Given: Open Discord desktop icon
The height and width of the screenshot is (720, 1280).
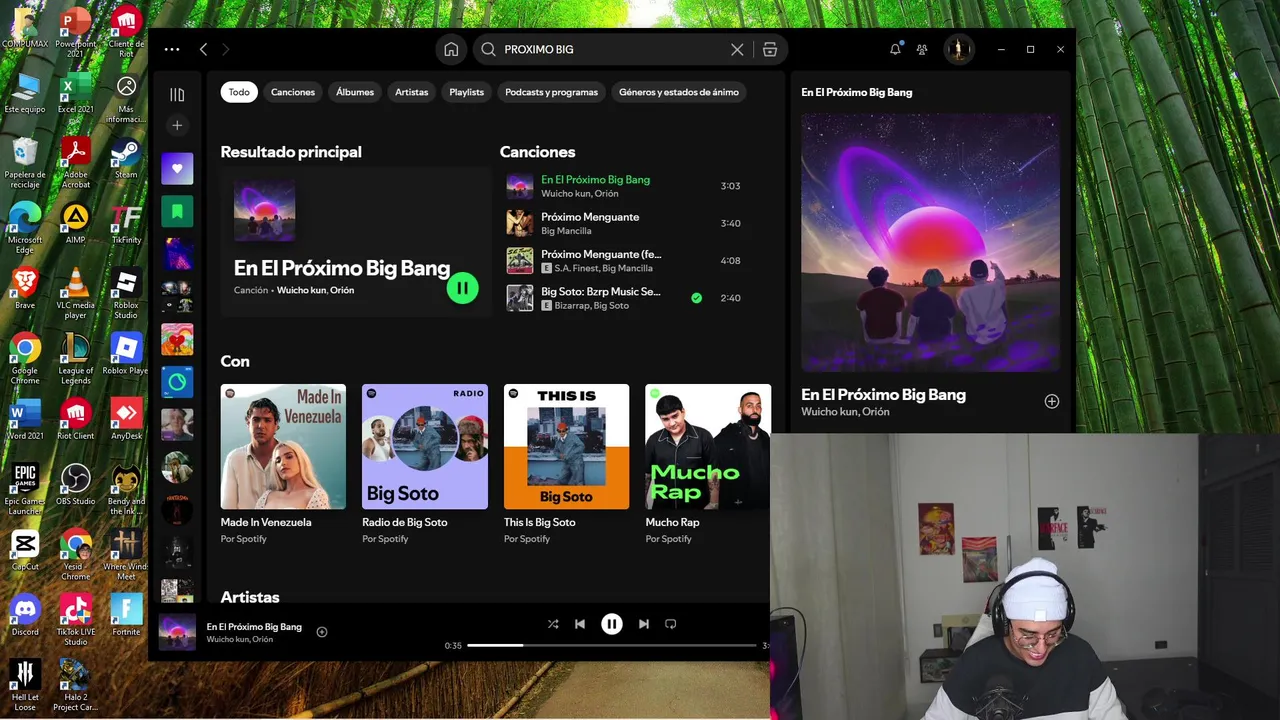Looking at the screenshot, I should tap(25, 615).
